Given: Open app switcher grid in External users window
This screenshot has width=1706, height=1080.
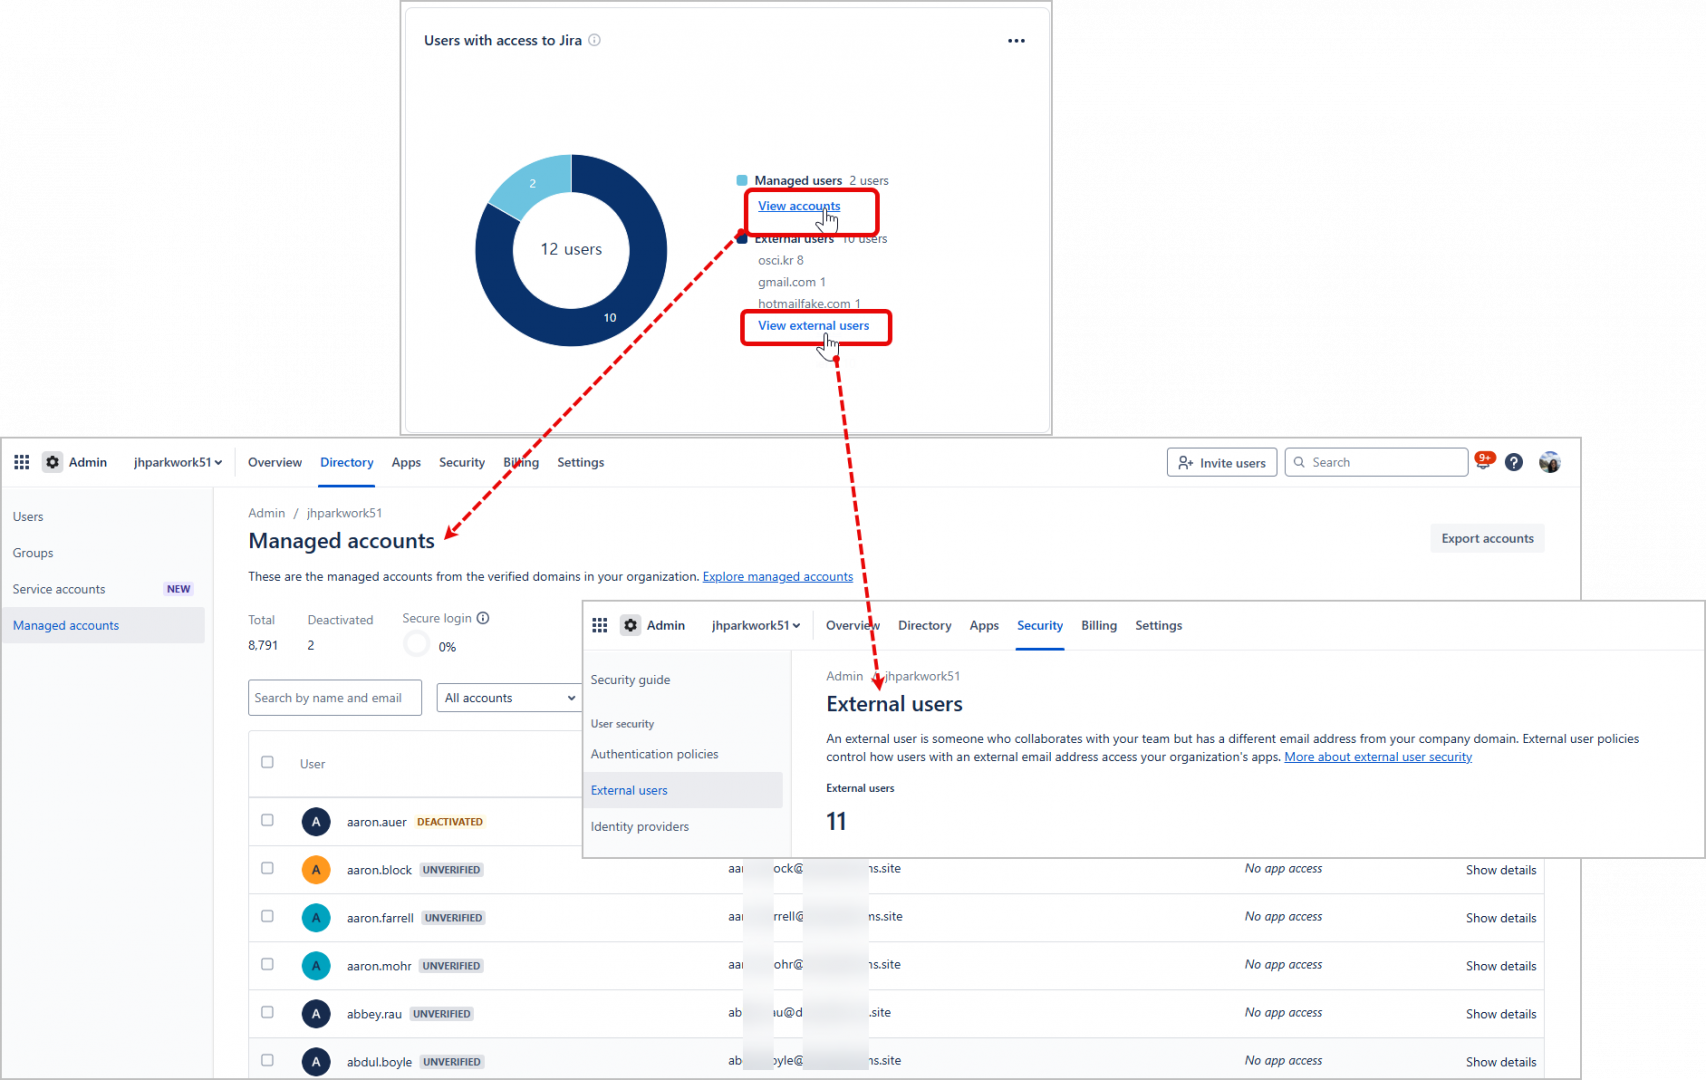Looking at the screenshot, I should point(600,625).
